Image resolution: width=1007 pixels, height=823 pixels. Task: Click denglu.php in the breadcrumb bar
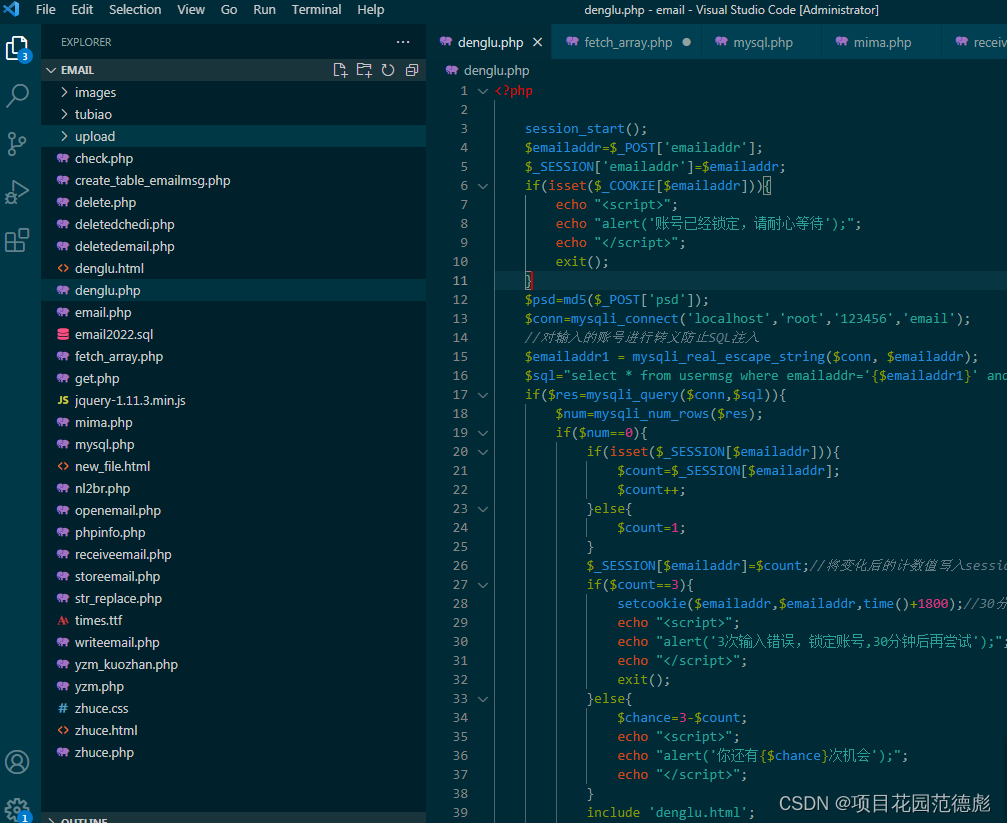click(496, 71)
